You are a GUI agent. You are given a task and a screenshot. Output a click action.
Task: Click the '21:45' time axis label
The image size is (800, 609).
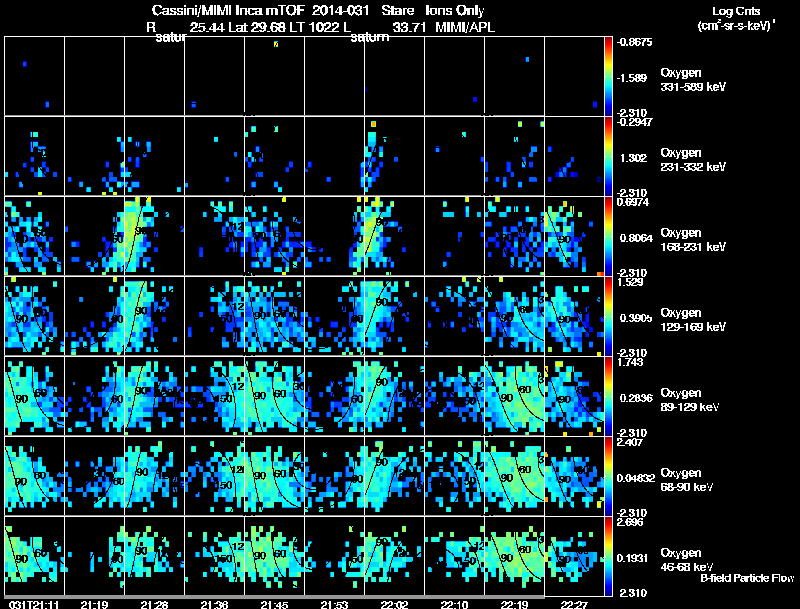point(274,604)
